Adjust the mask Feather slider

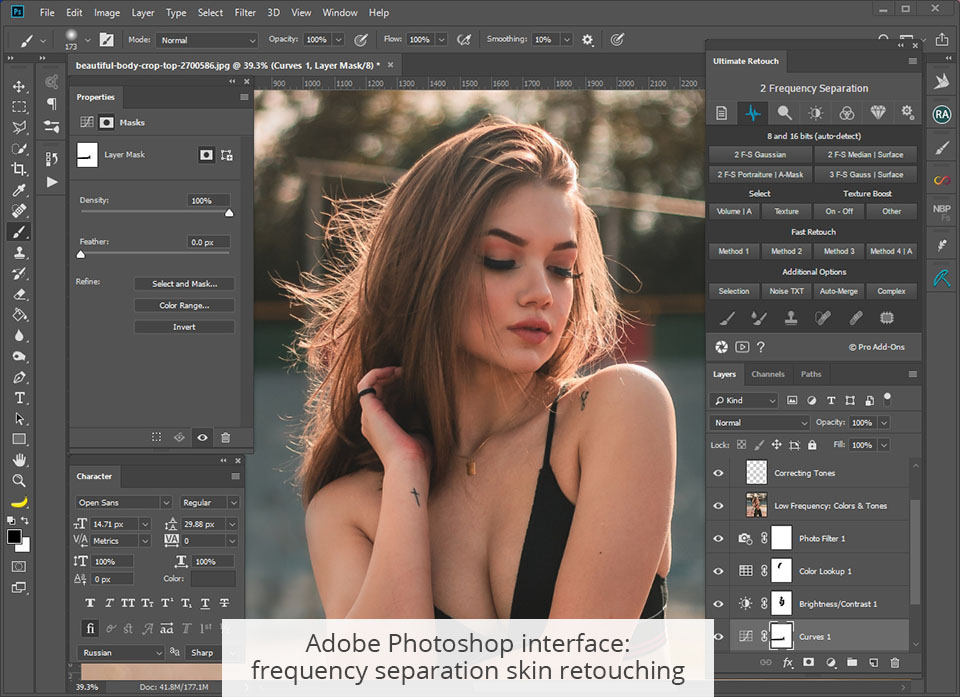click(x=81, y=254)
